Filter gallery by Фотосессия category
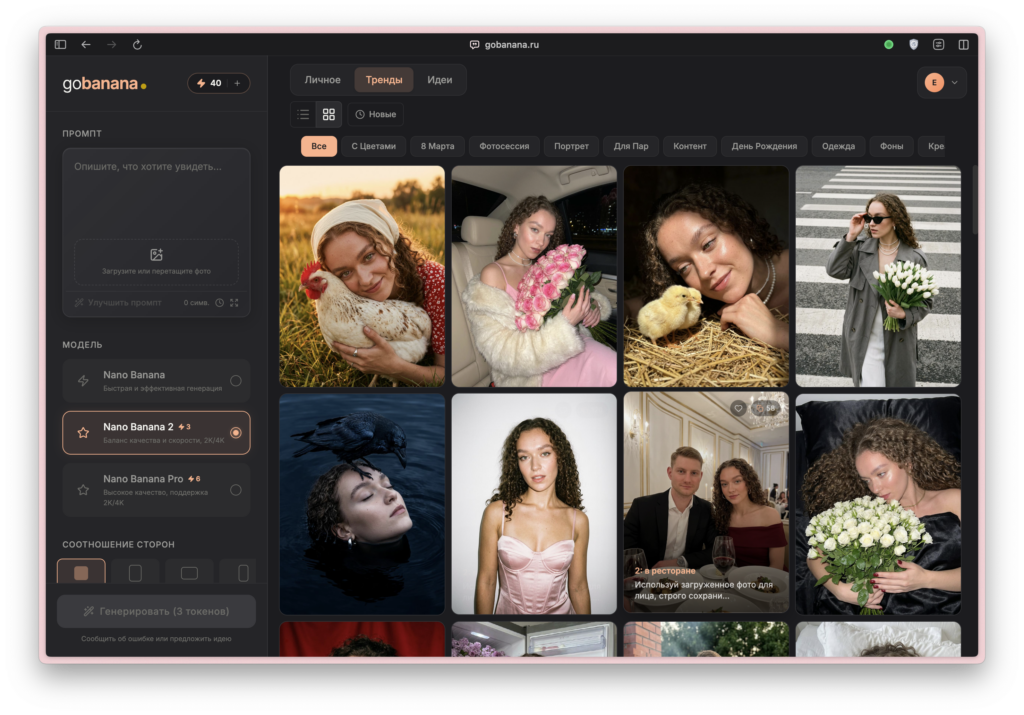 pos(504,146)
